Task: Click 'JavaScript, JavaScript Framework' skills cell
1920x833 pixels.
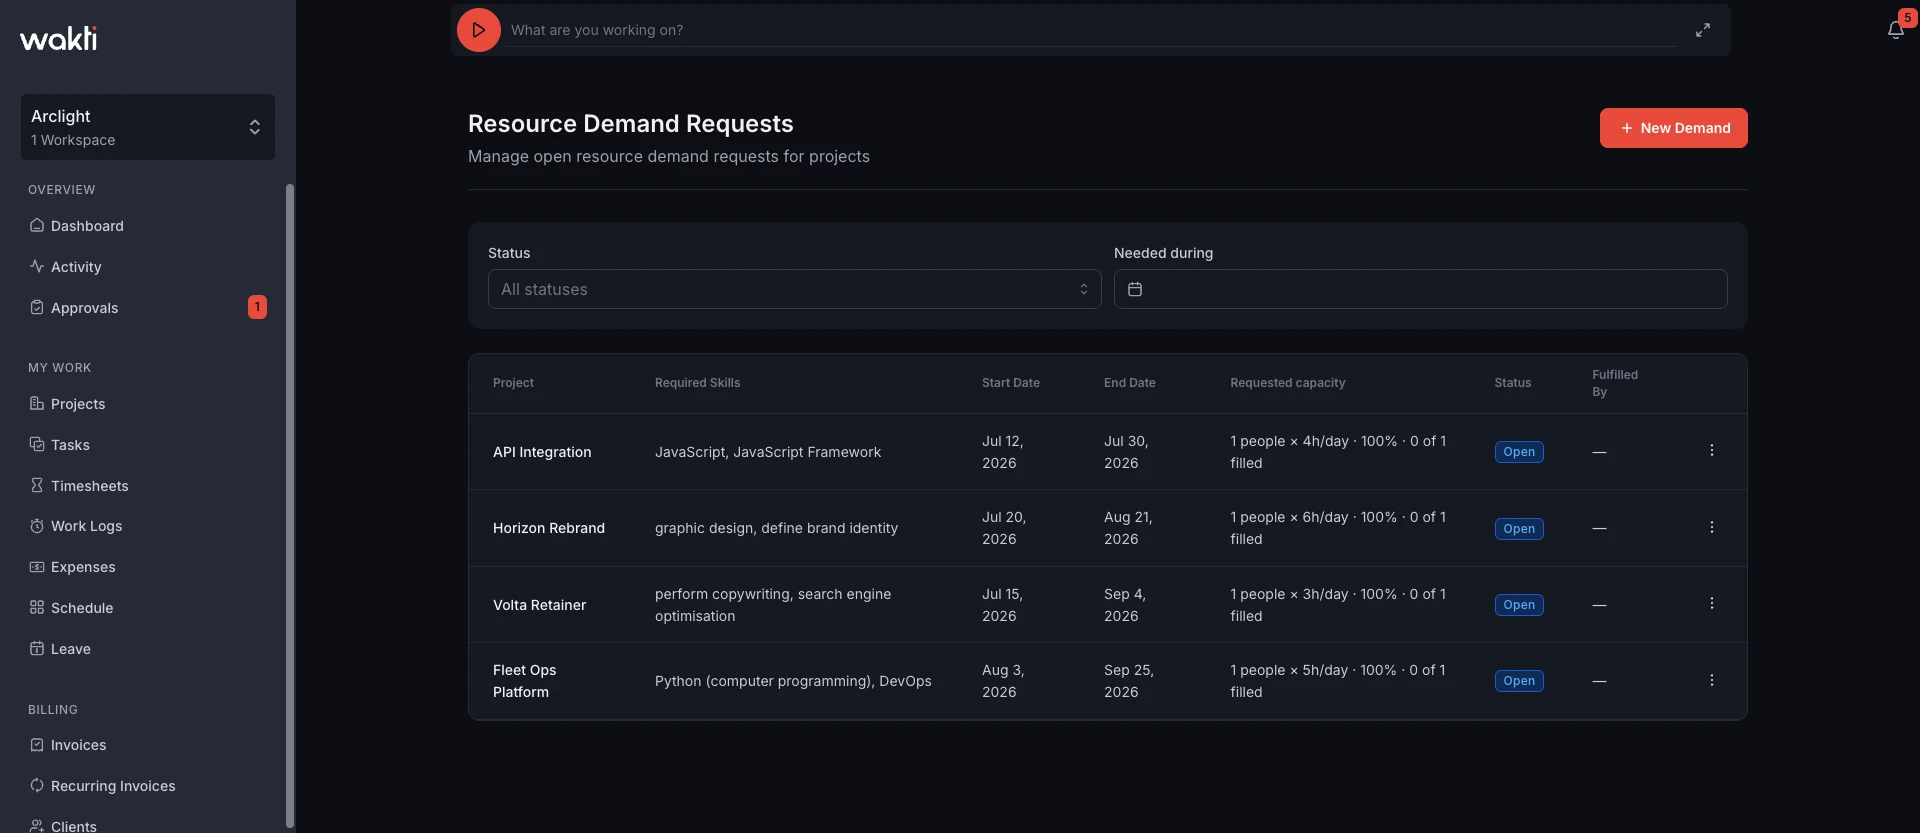Action: tap(768, 452)
